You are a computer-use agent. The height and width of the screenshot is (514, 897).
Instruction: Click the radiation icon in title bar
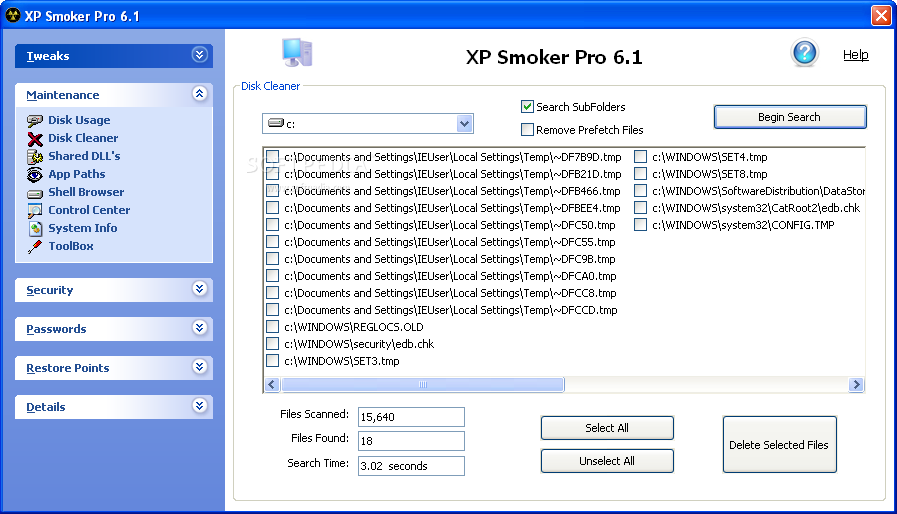pyautogui.click(x=13, y=15)
